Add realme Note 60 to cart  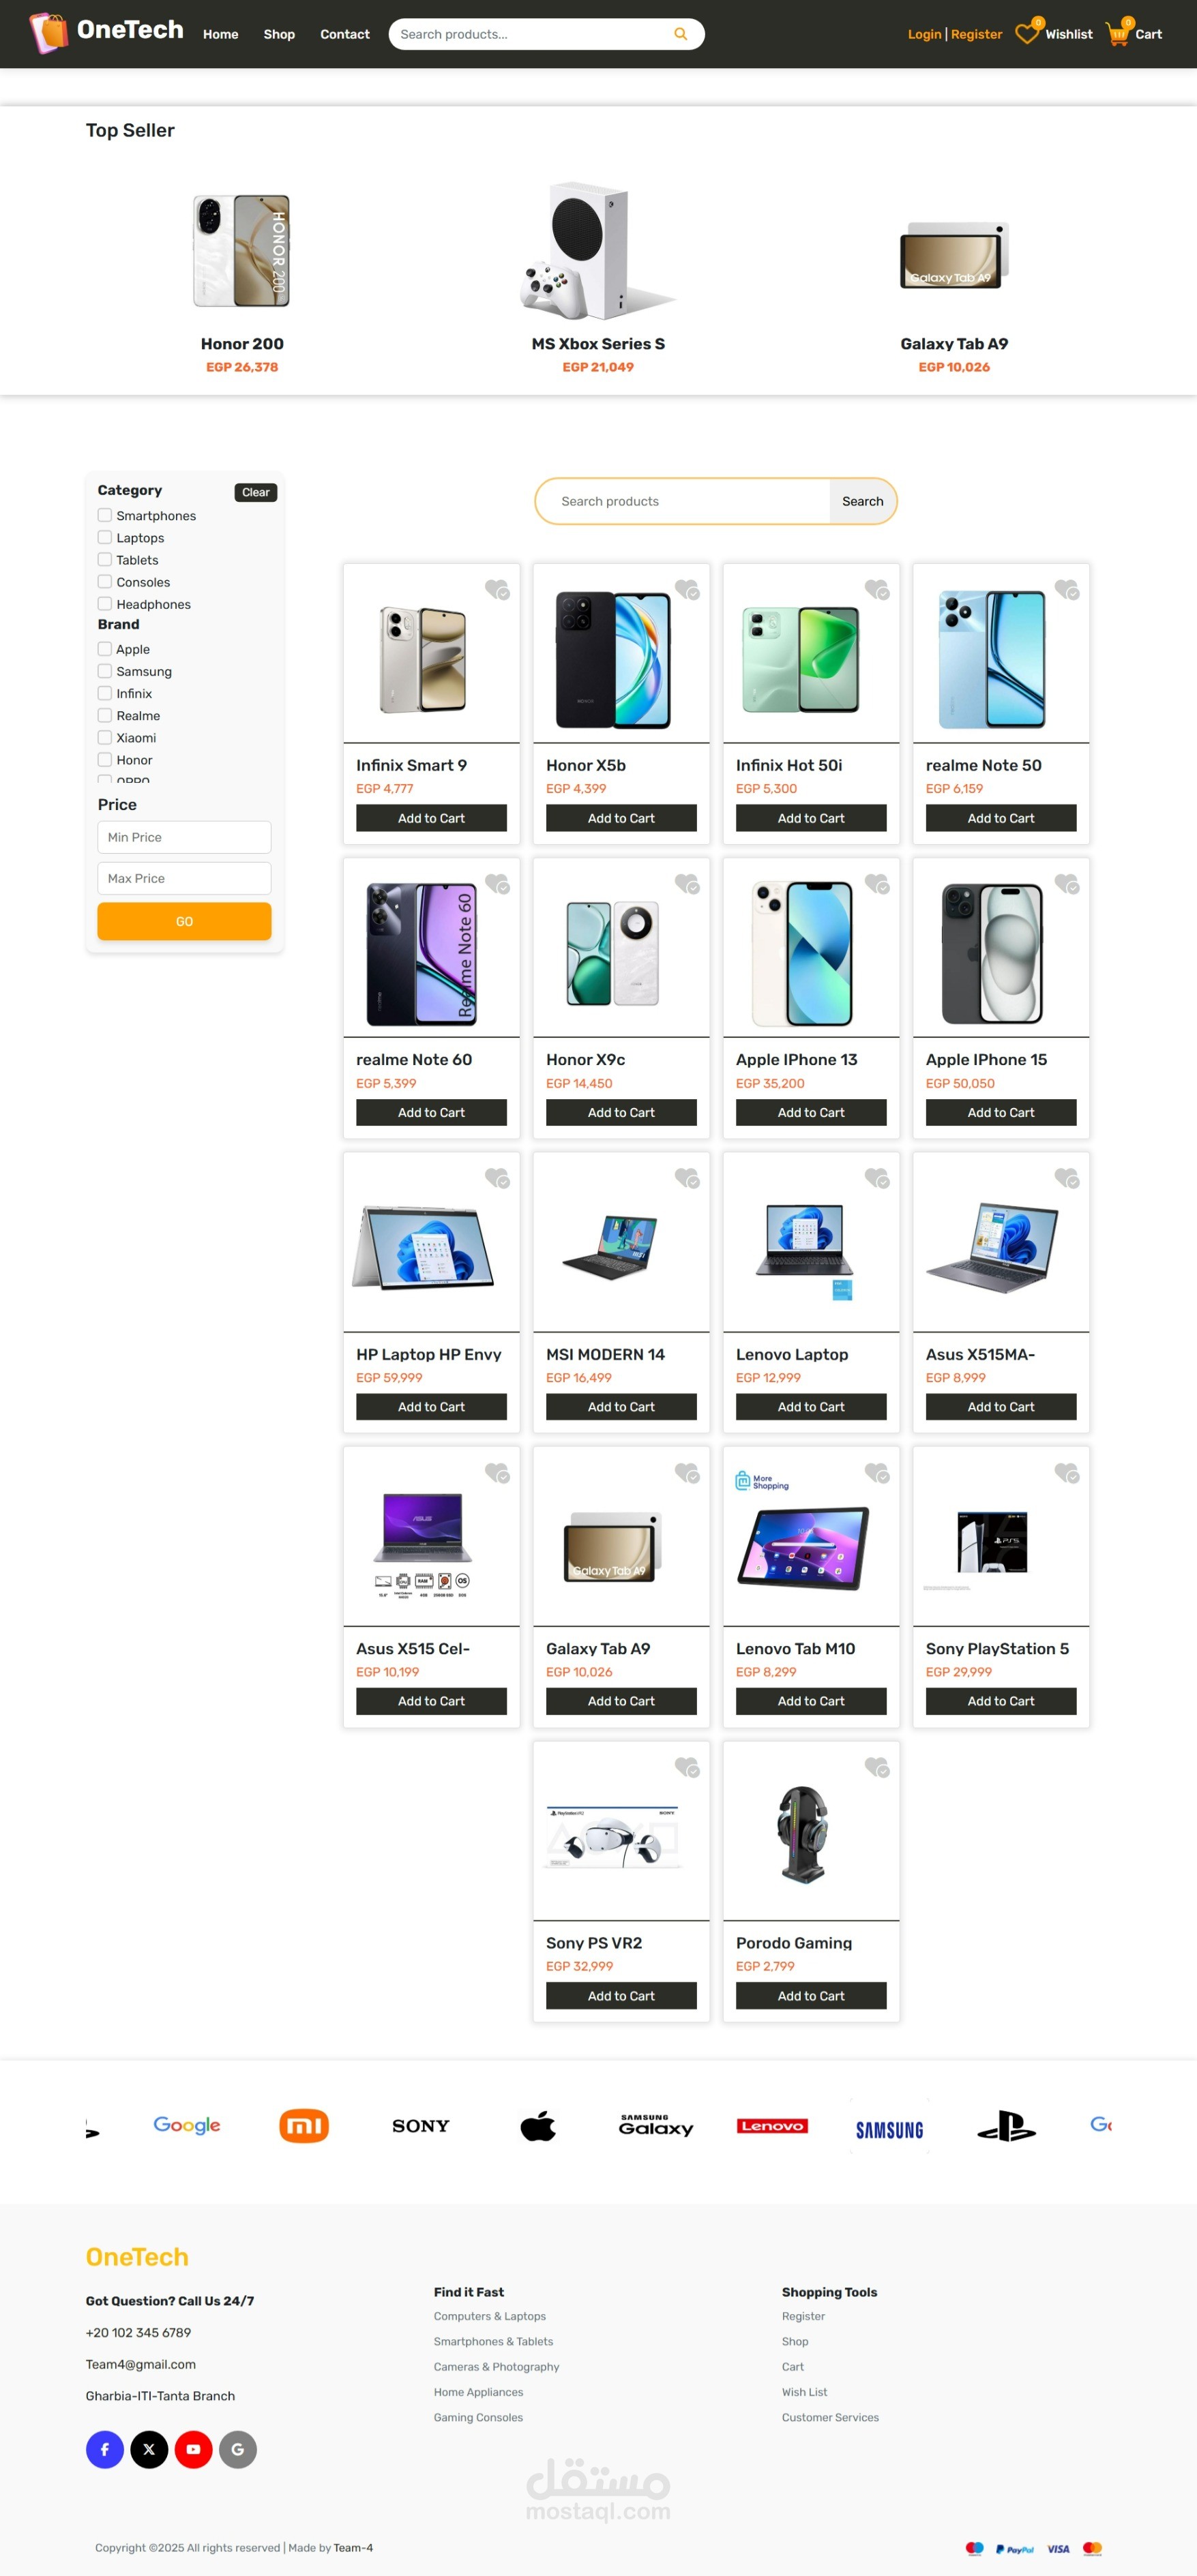431,1112
